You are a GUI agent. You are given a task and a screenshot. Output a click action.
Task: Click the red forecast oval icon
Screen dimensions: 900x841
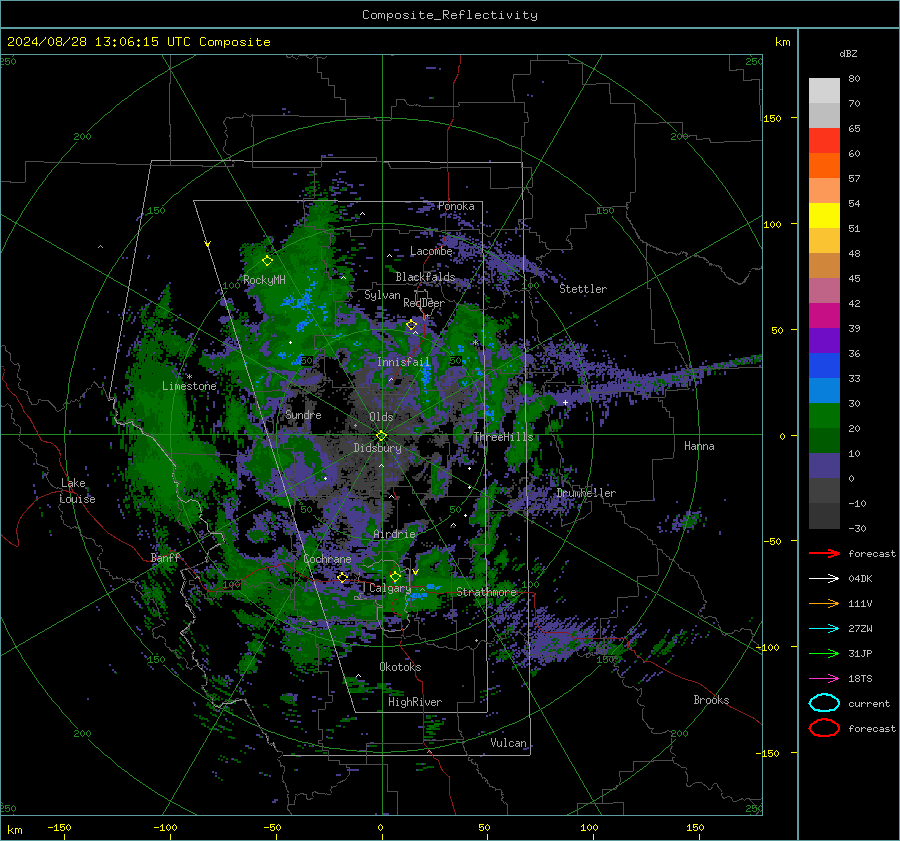coord(824,728)
